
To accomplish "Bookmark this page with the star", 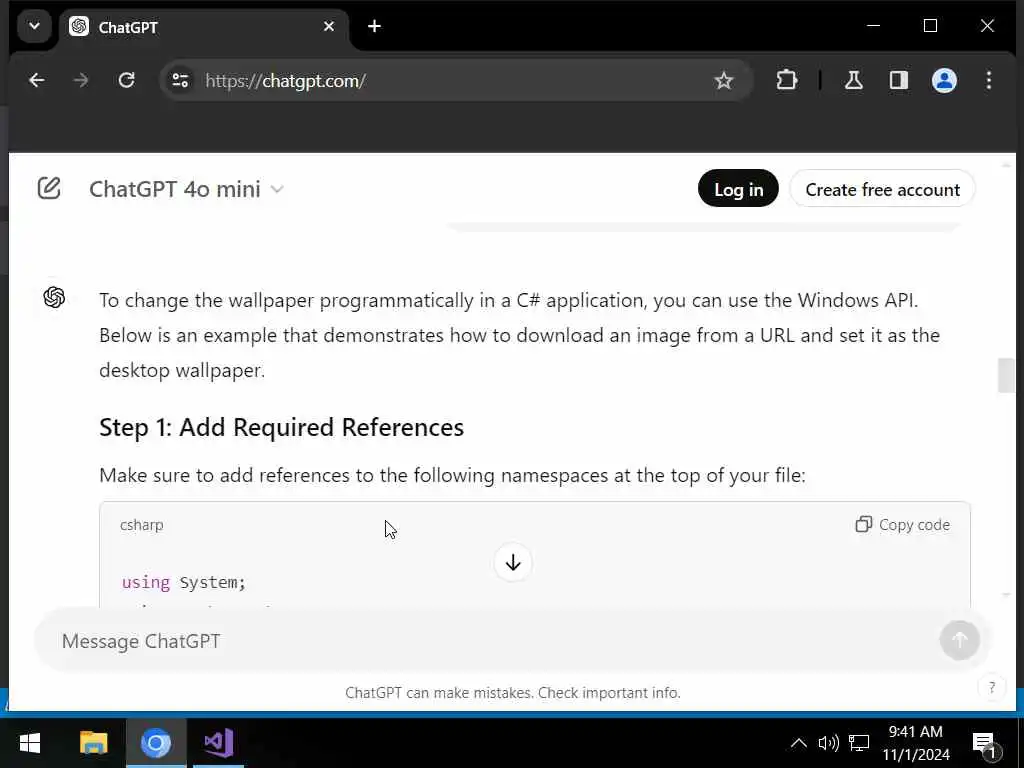I will click(723, 81).
